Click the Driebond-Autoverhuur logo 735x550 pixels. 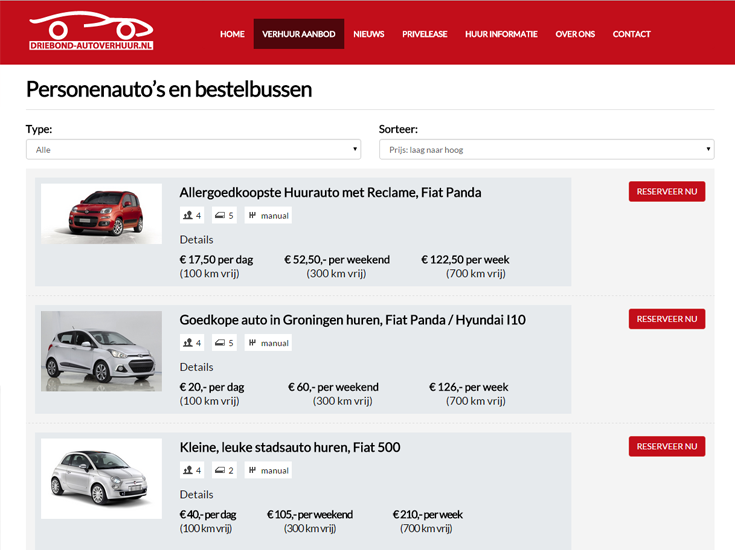[91, 30]
